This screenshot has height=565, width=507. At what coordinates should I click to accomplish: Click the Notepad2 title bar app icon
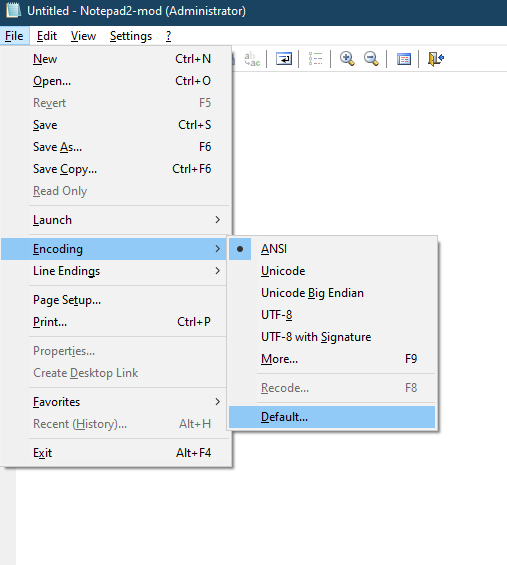pos(13,11)
